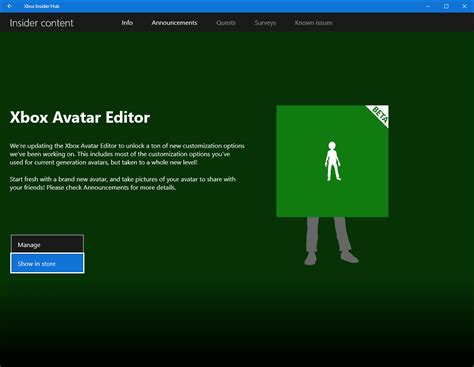View the Known issues tab
The height and width of the screenshot is (367, 474).
click(313, 23)
